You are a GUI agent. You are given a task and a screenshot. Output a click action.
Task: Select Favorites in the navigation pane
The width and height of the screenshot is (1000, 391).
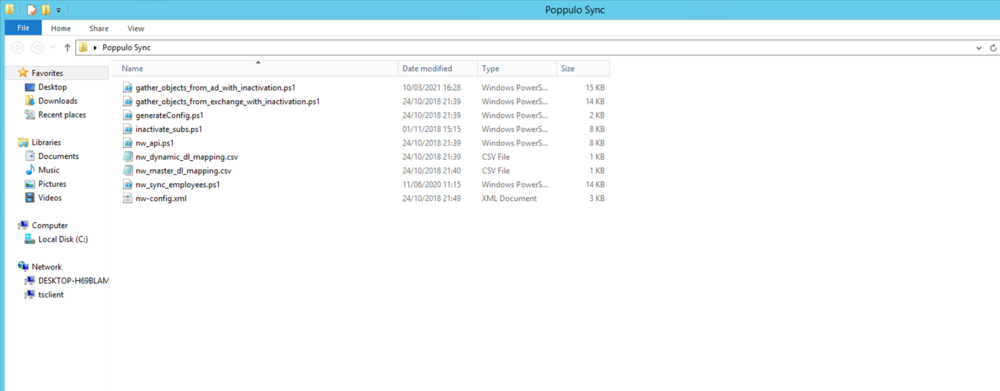click(x=47, y=73)
